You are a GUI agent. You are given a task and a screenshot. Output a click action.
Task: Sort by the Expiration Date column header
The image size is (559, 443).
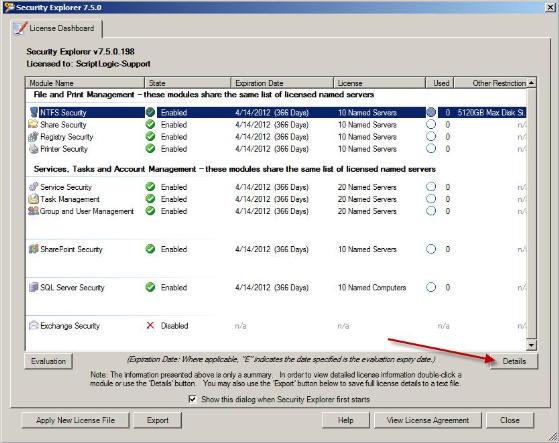[282, 83]
